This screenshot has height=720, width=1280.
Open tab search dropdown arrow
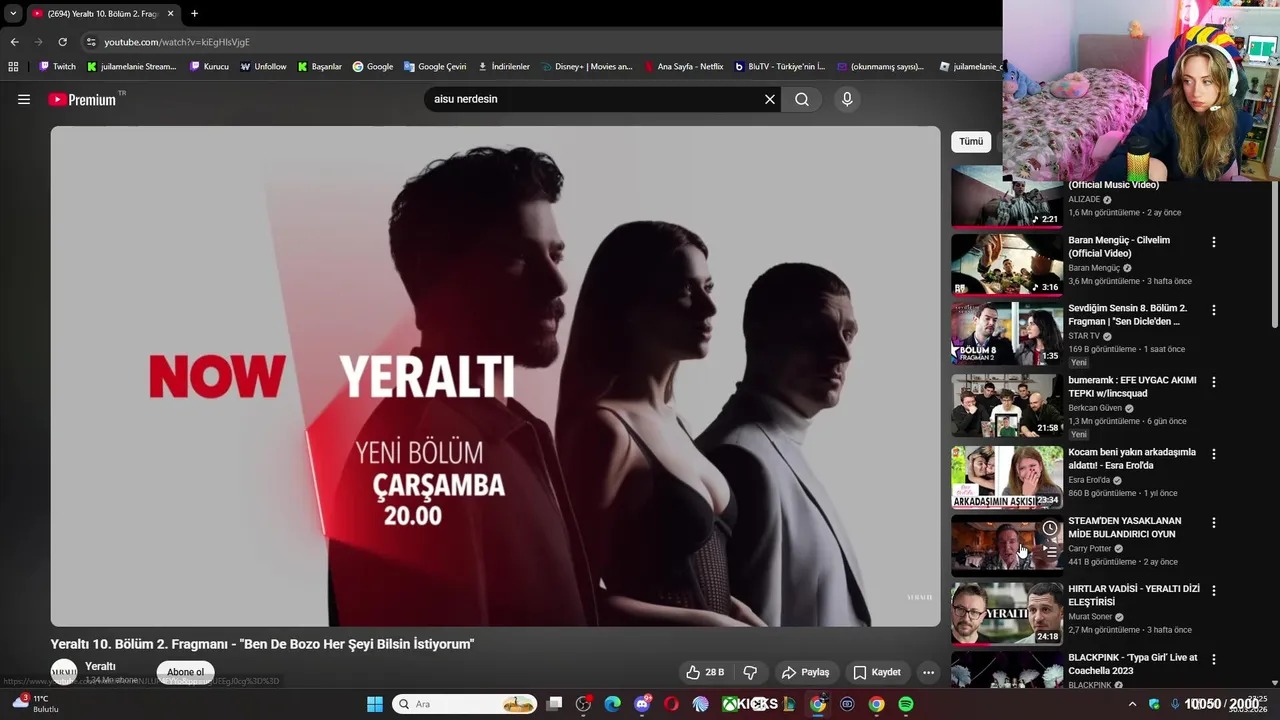pos(13,14)
